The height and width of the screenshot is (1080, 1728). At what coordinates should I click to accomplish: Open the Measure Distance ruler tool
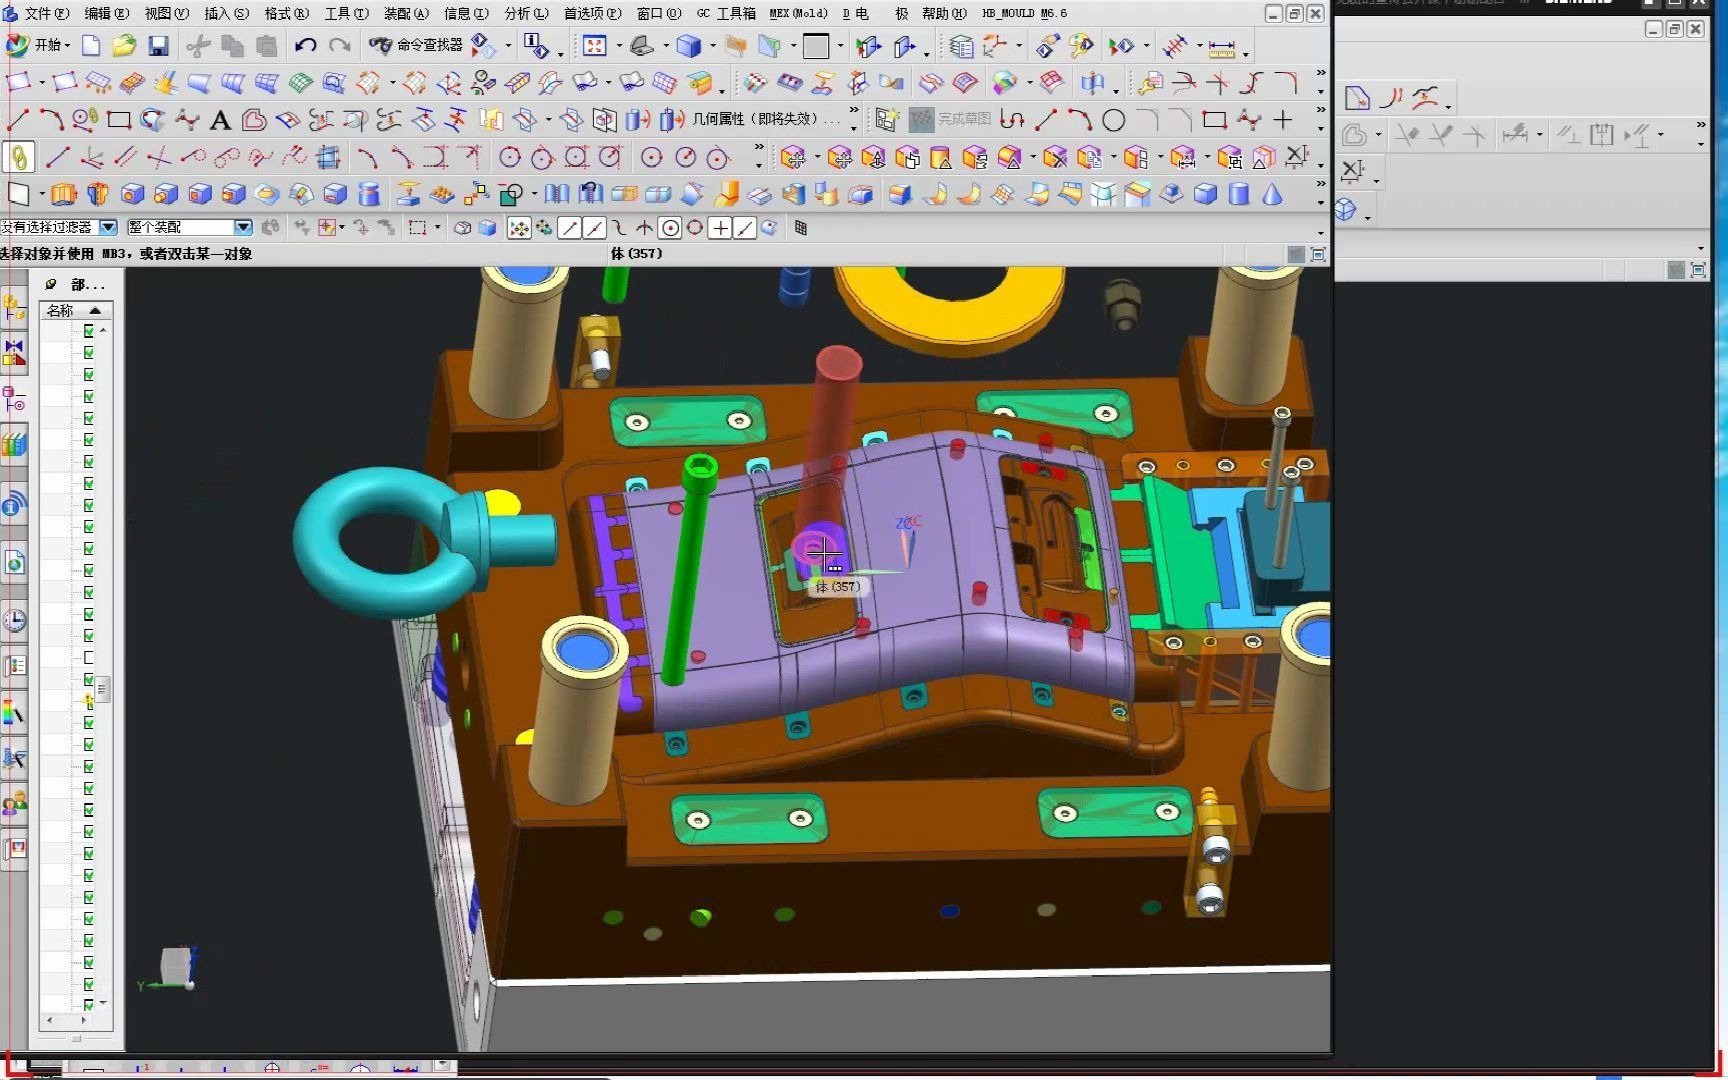[1221, 47]
